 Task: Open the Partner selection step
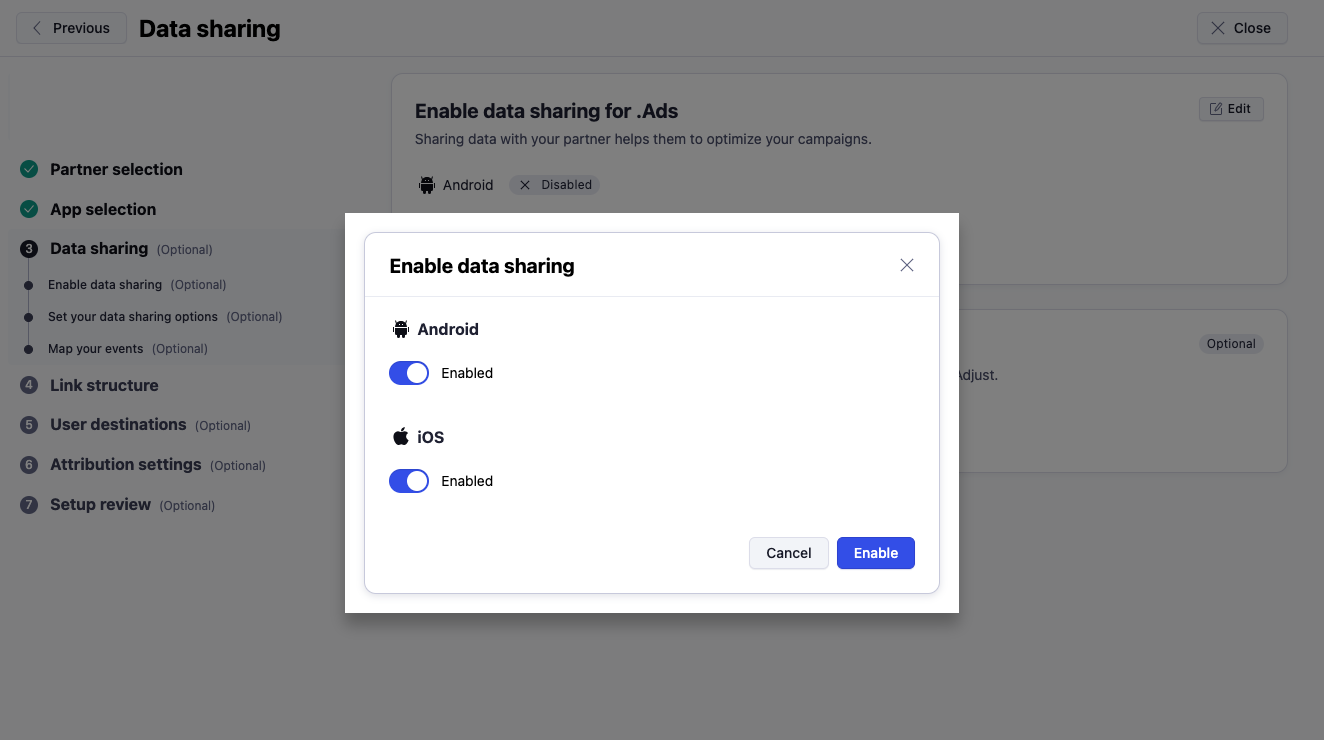116,170
